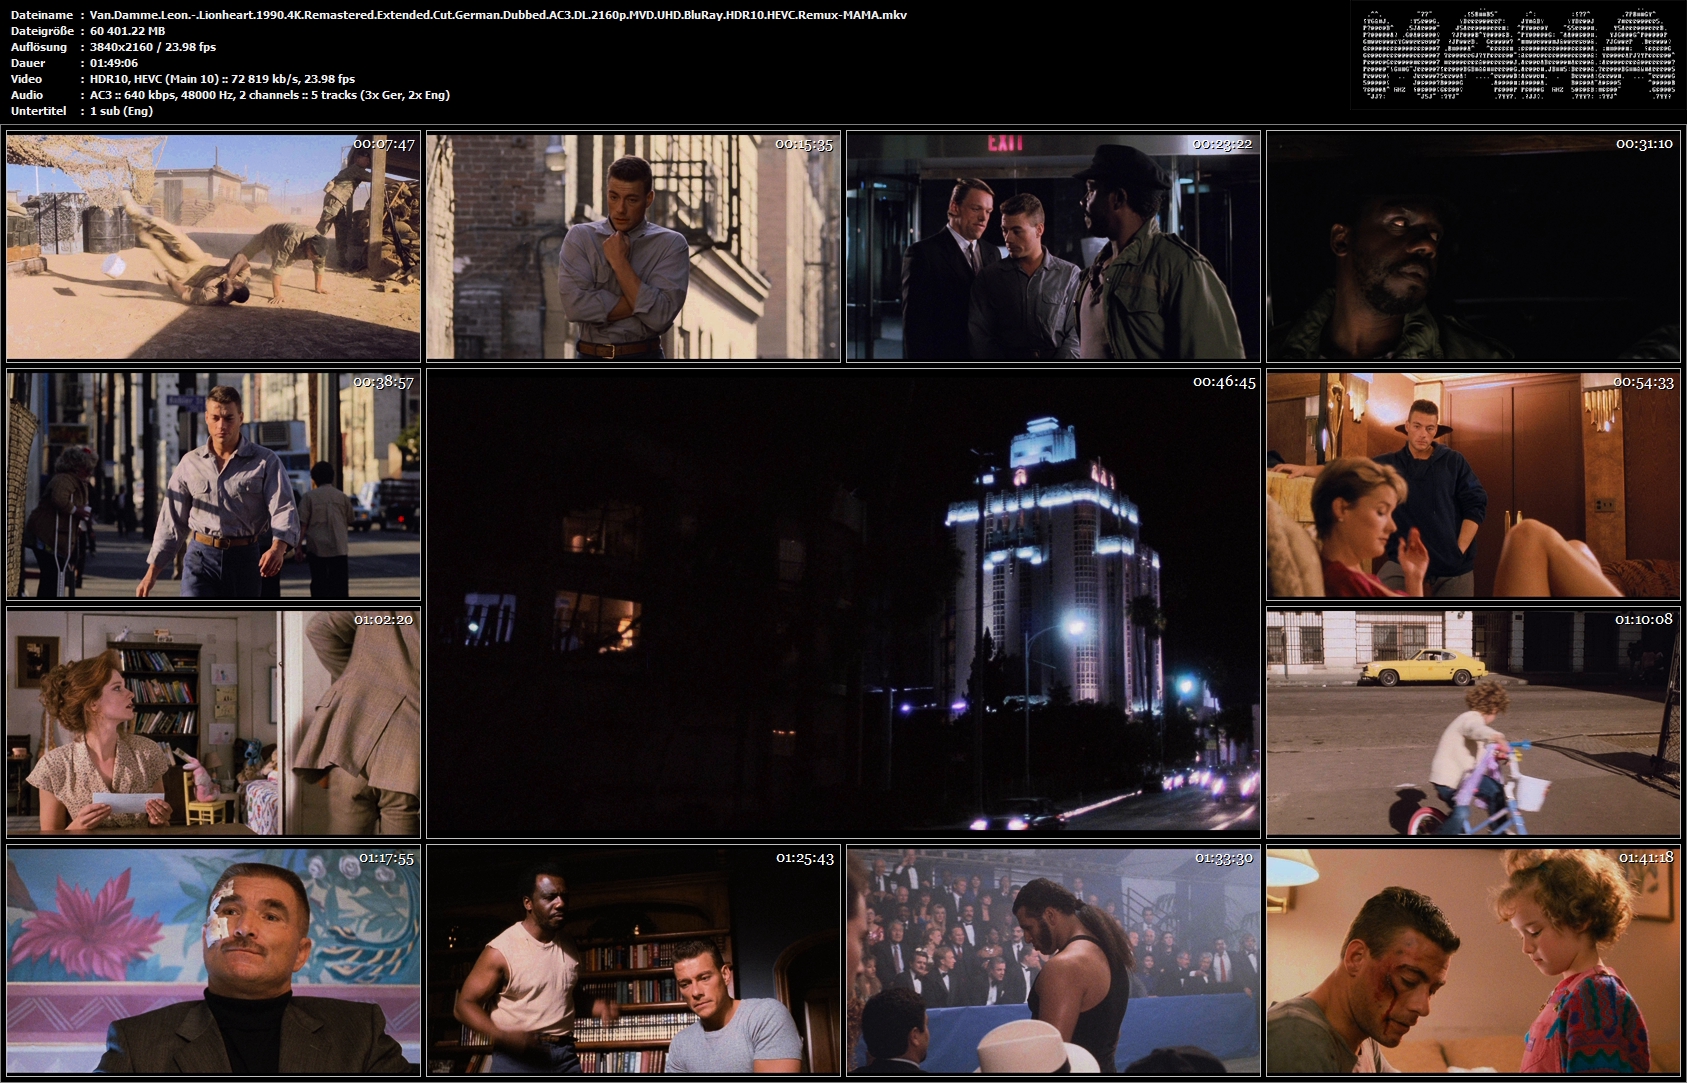Click the subtitle value 1 sub (Eng)
Image resolution: width=1687 pixels, height=1083 pixels.
(121, 111)
